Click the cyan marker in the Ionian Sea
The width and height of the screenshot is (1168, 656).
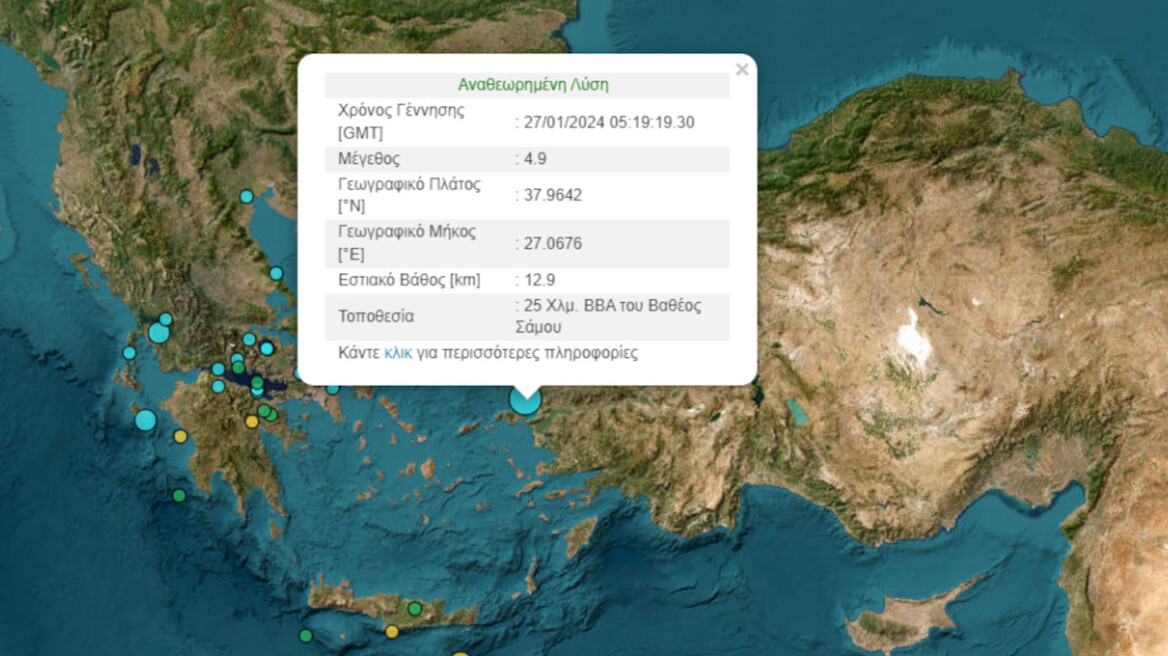[129, 352]
